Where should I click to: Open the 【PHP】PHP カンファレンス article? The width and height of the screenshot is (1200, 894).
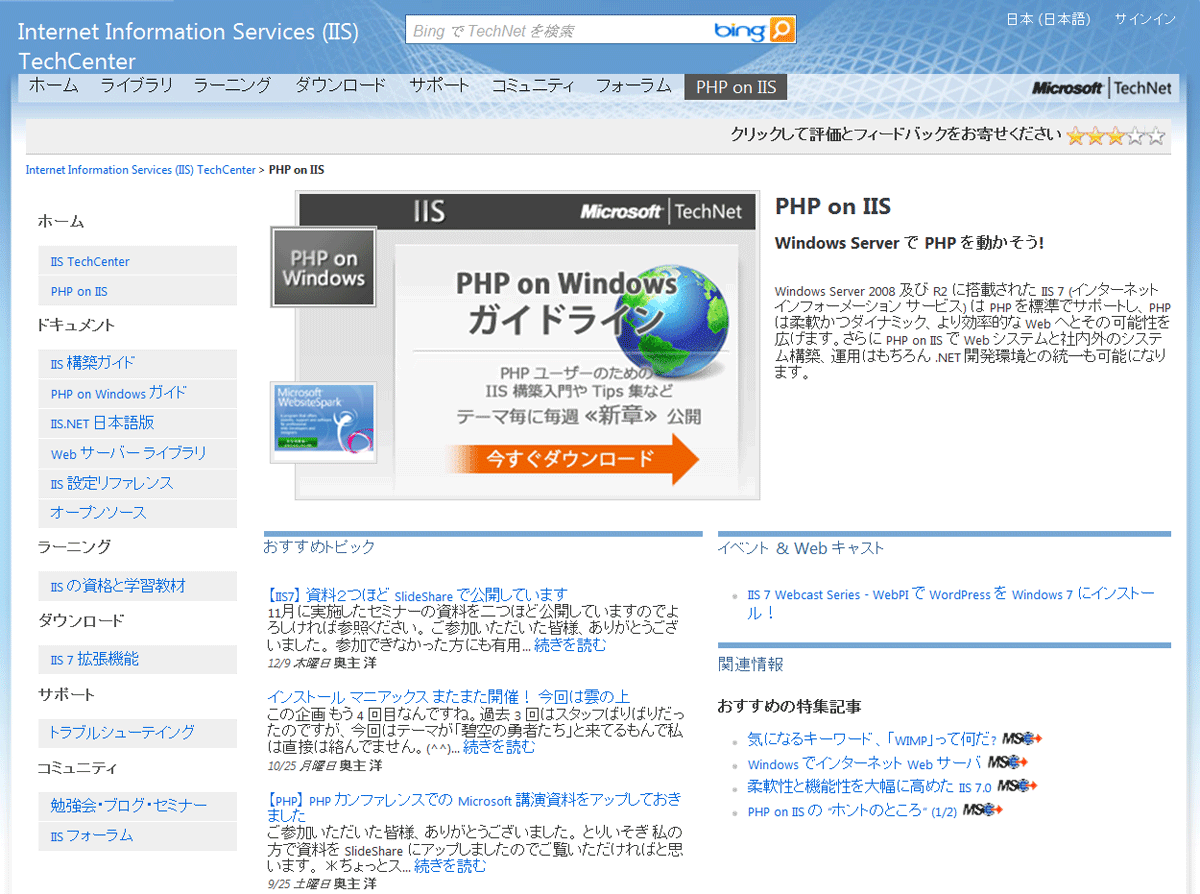(474, 807)
